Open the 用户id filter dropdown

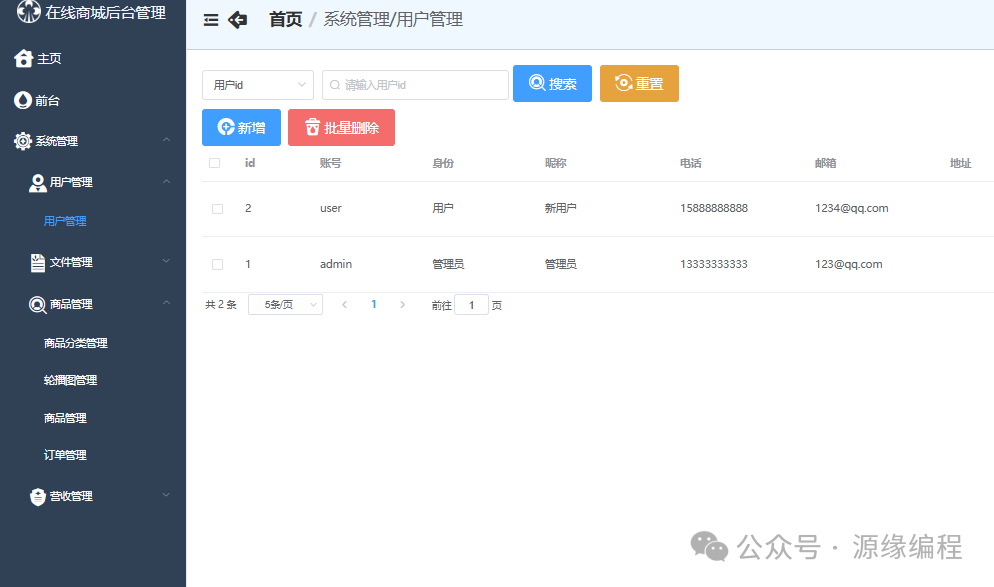coord(257,85)
